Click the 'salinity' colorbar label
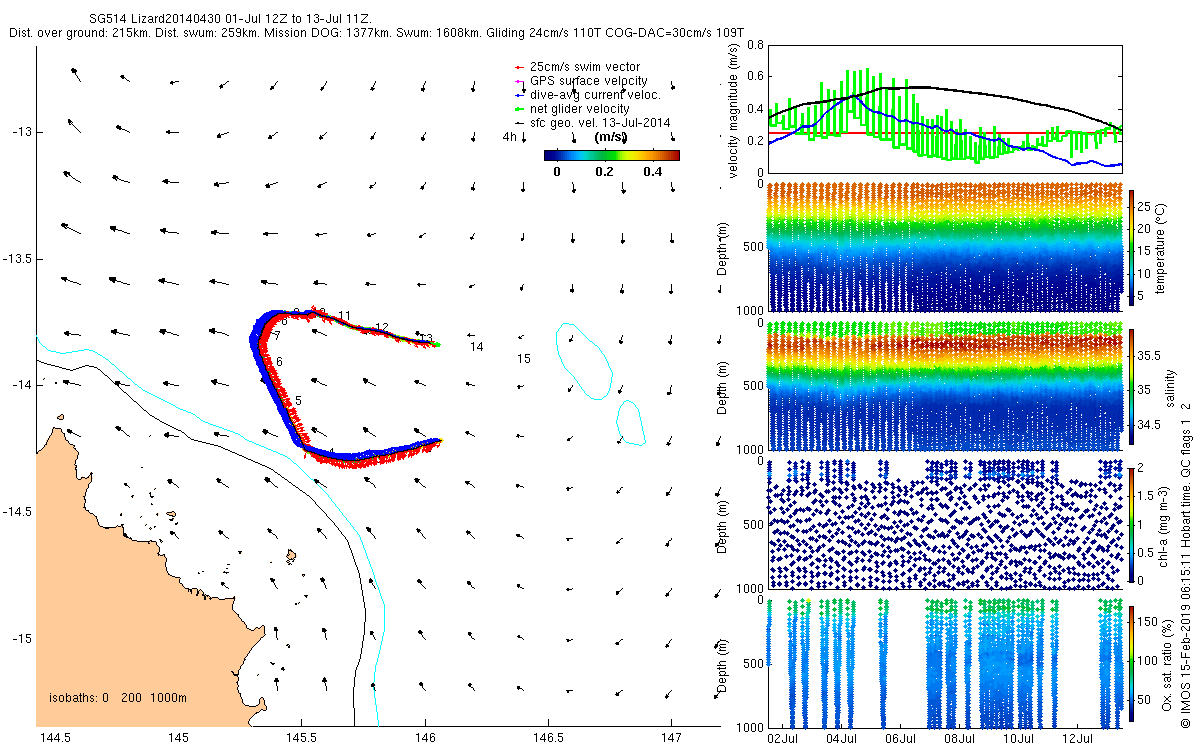Viewport: 1200px width, 750px height. pyautogui.click(x=1169, y=387)
